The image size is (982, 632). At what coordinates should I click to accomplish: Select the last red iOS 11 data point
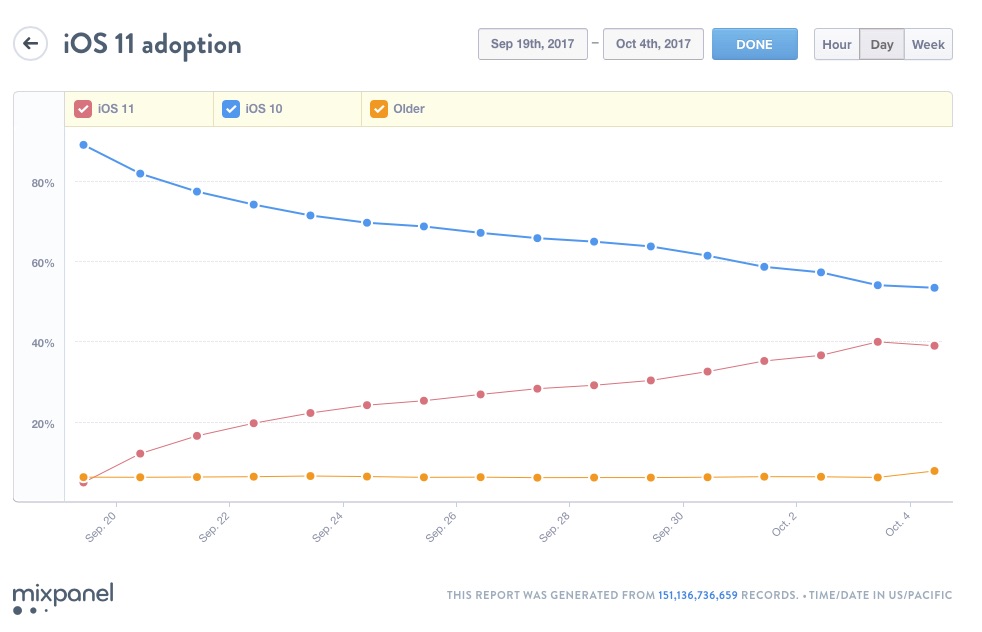[x=934, y=346]
